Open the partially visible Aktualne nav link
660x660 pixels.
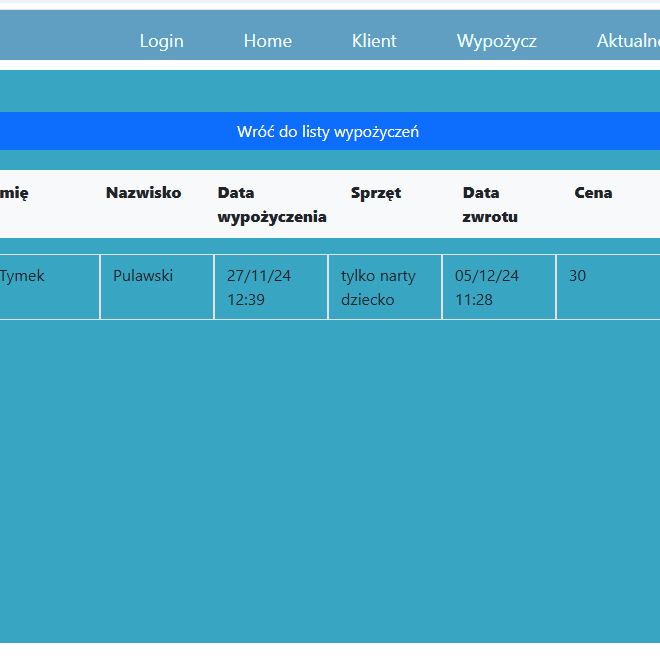pyautogui.click(x=627, y=41)
